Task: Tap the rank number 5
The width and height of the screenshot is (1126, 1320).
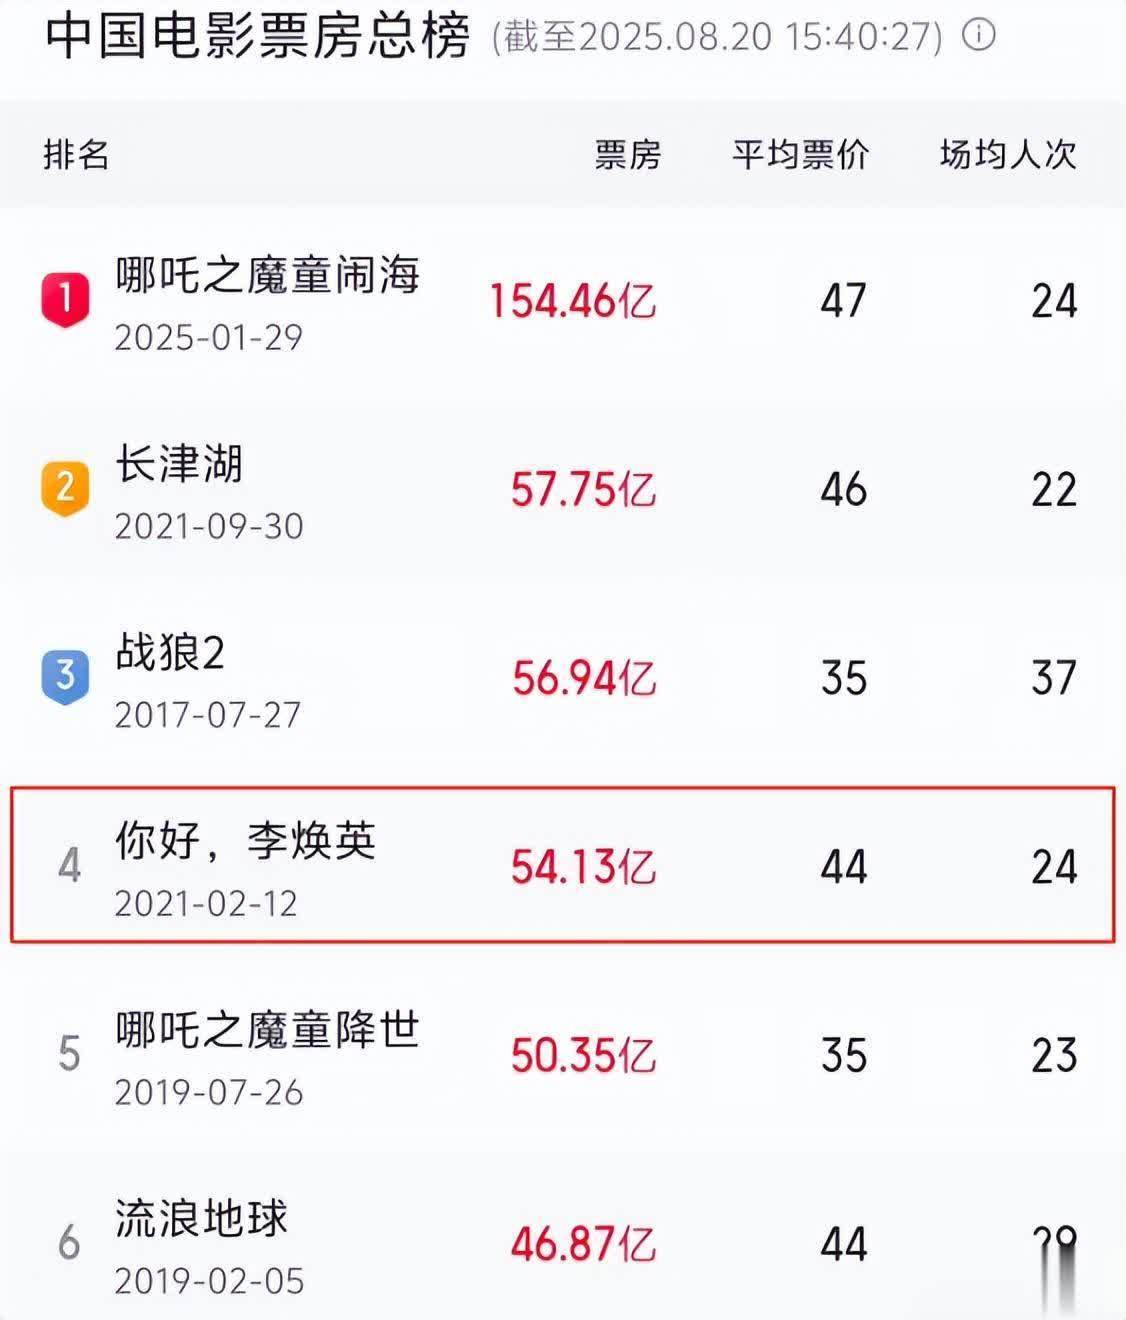Action: 69,1054
